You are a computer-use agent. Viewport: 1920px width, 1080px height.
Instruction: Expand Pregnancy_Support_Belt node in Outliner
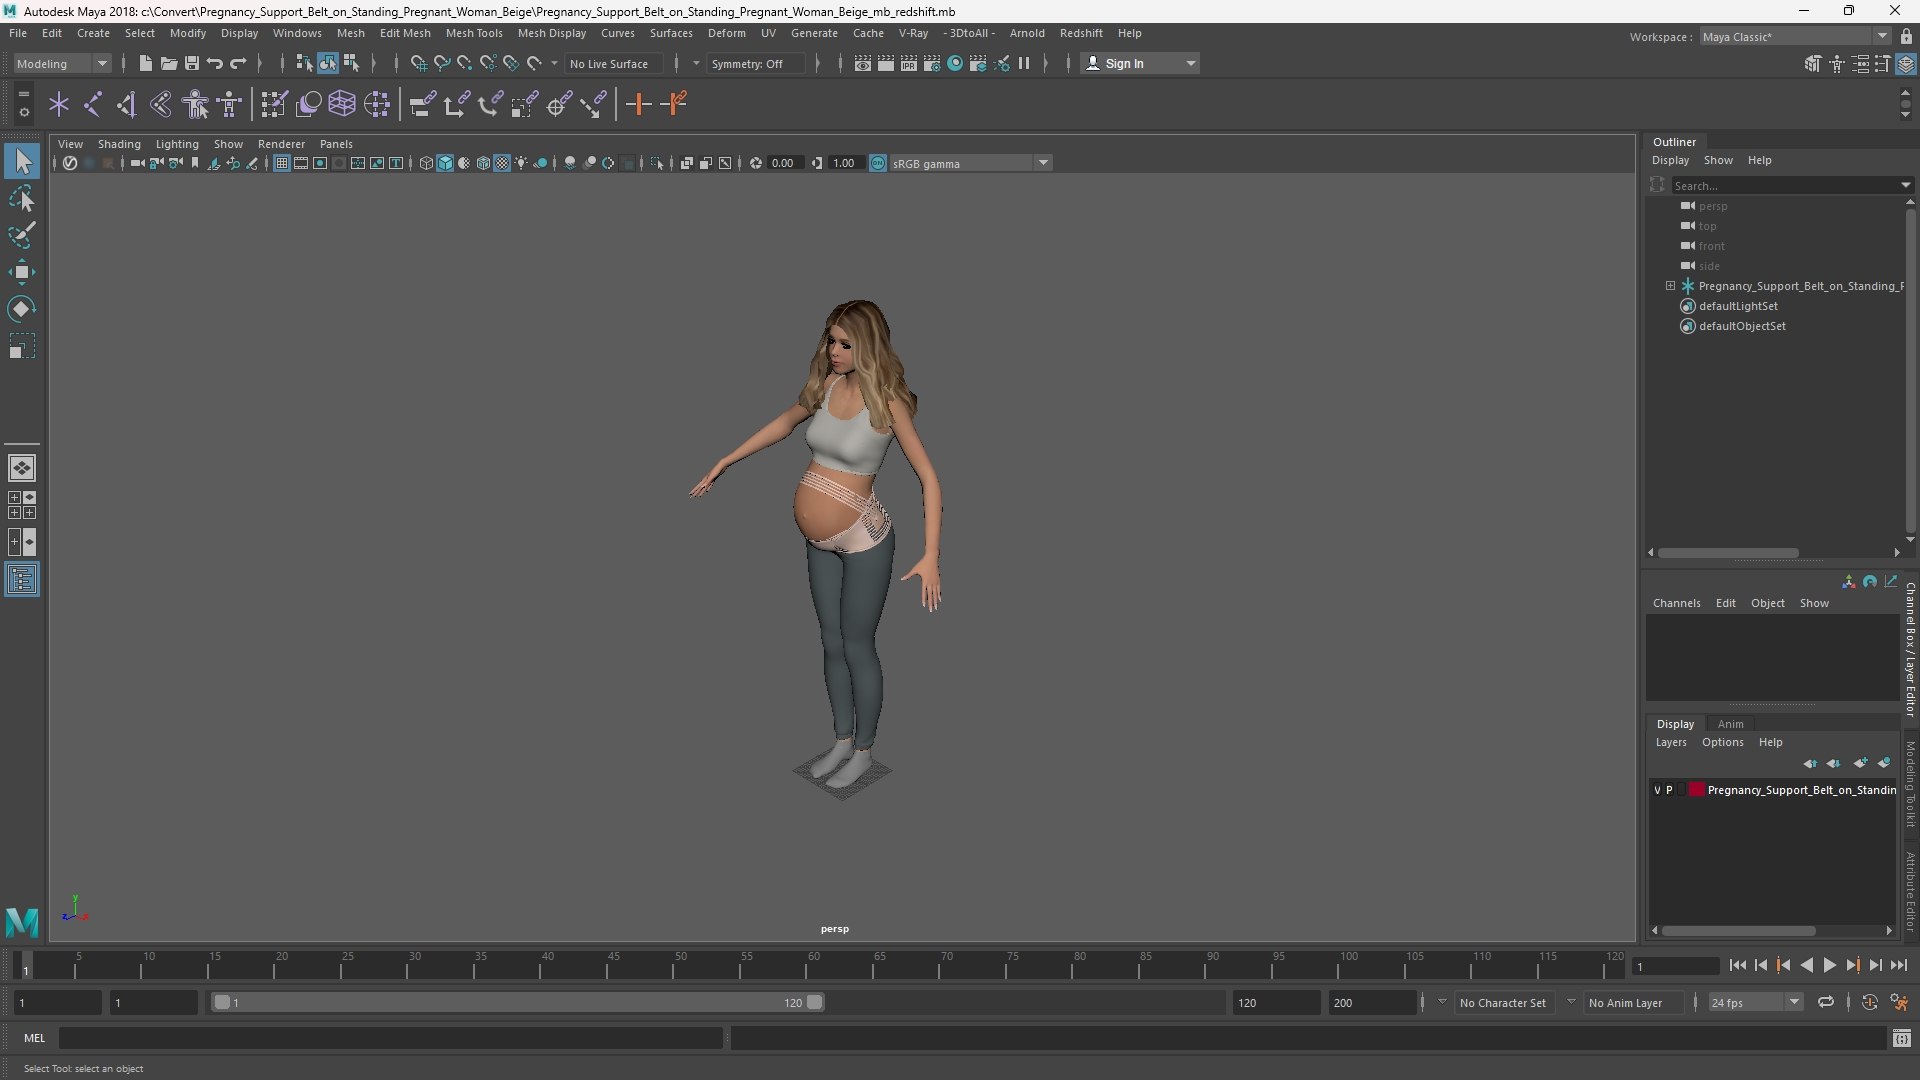pyautogui.click(x=1670, y=286)
